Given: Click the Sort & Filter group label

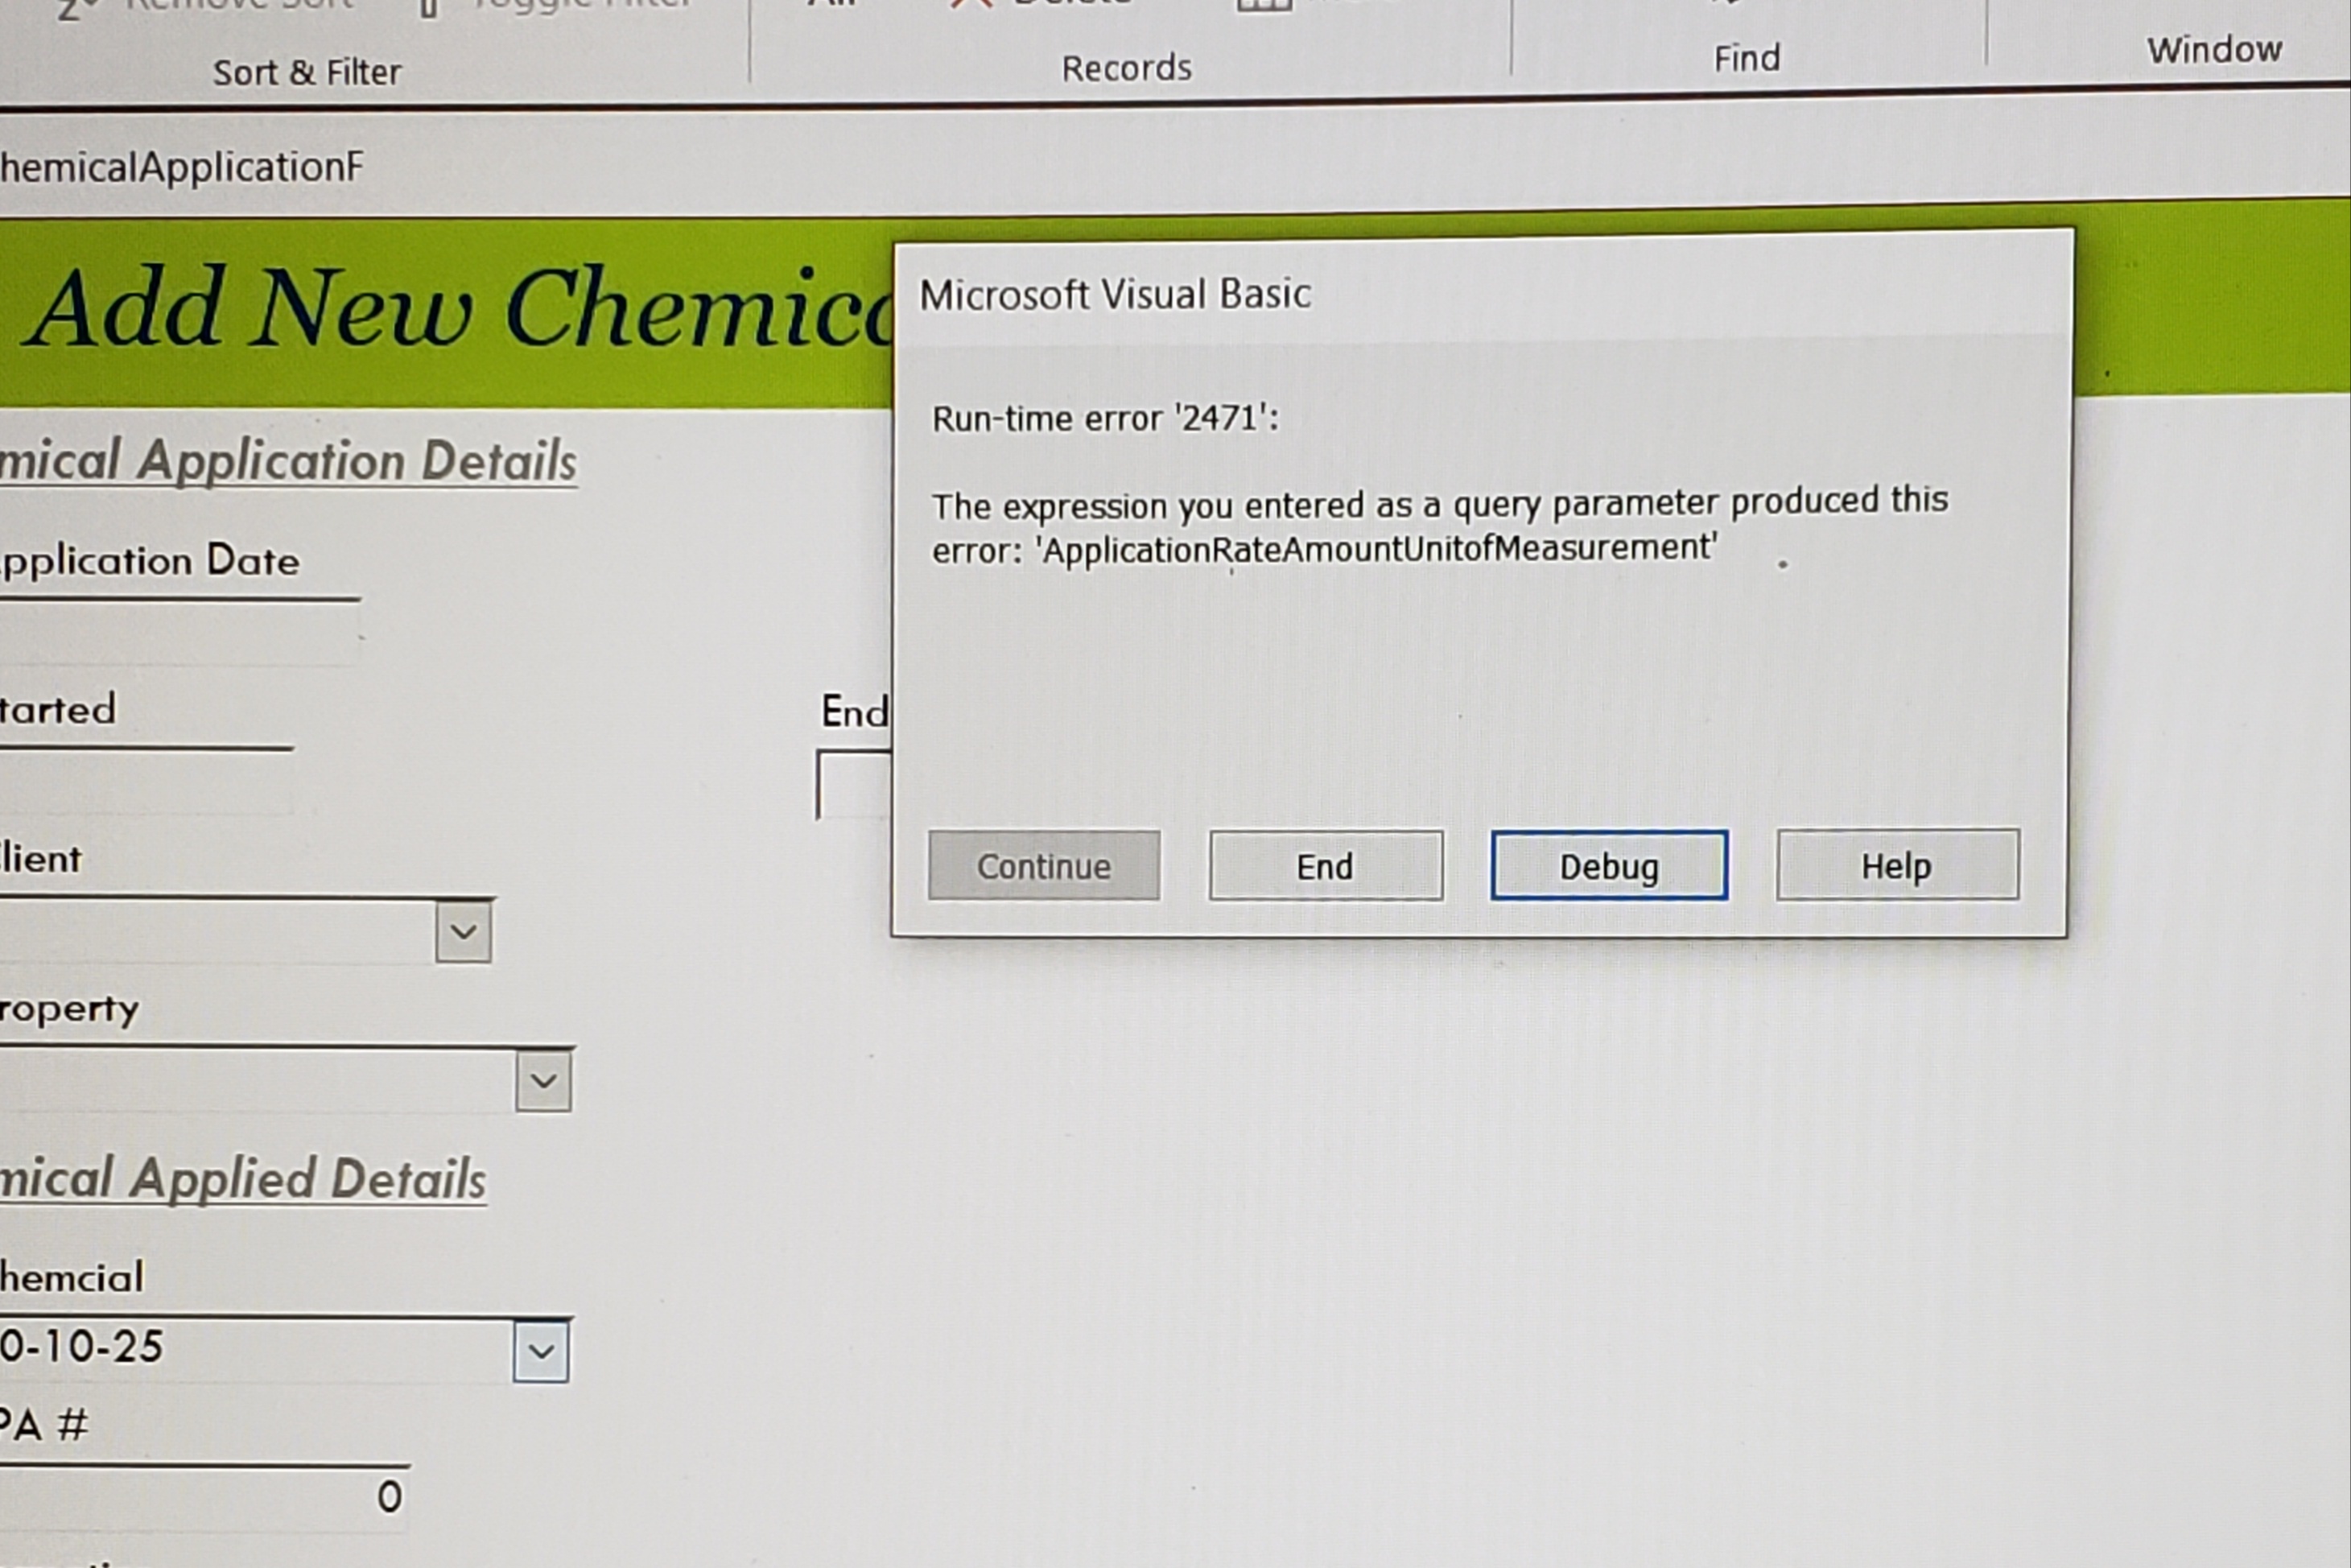Looking at the screenshot, I should pyautogui.click(x=306, y=73).
